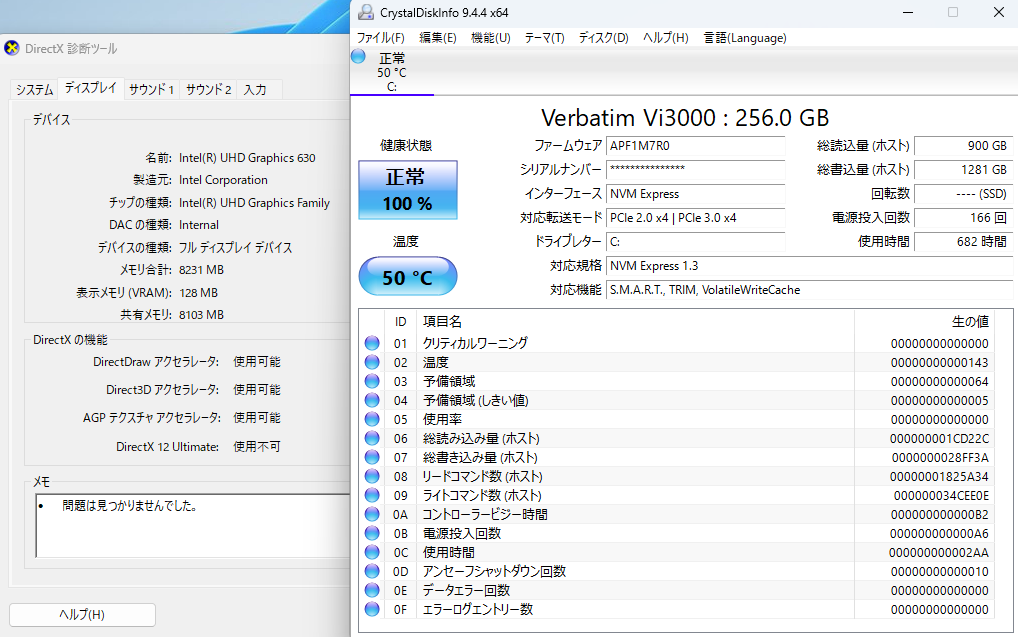Click the 正常 100 % health status button
The image size is (1018, 637).
point(408,190)
